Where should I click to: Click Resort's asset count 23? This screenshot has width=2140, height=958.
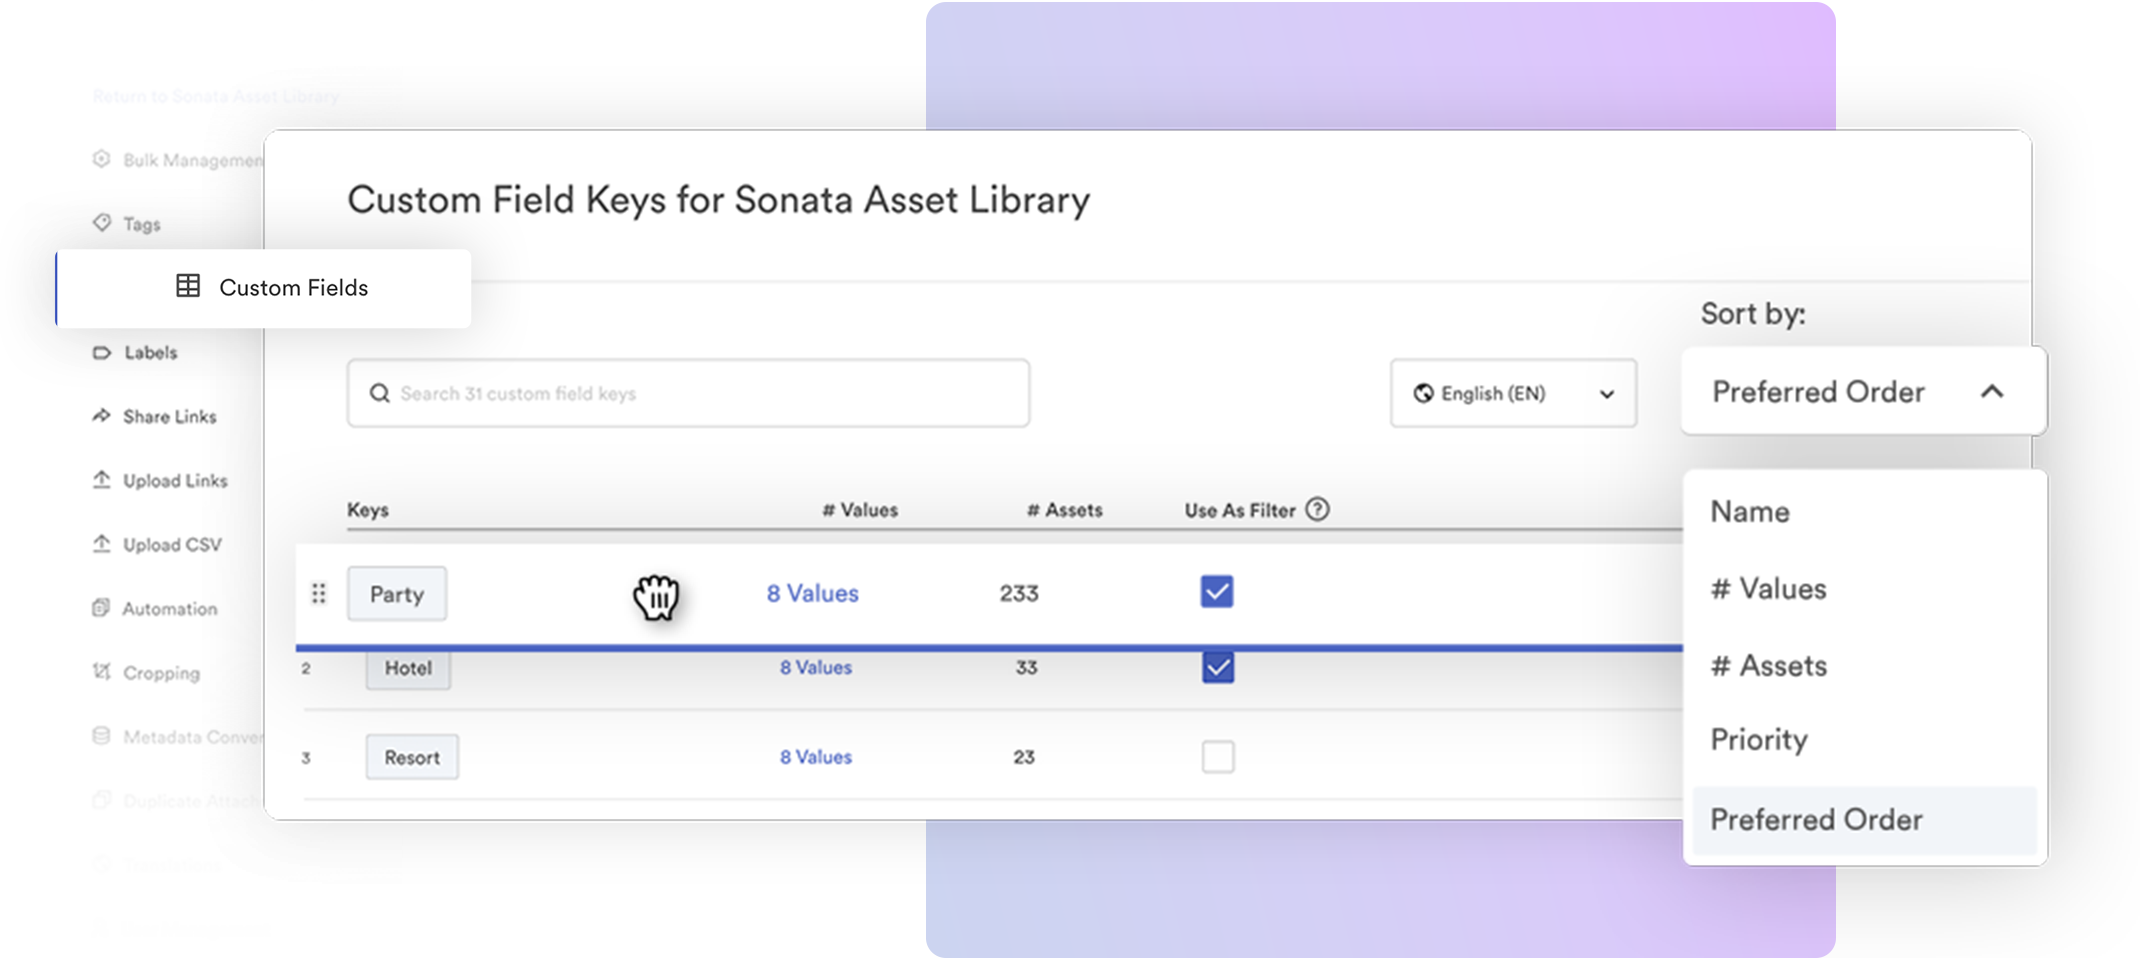click(x=1024, y=757)
